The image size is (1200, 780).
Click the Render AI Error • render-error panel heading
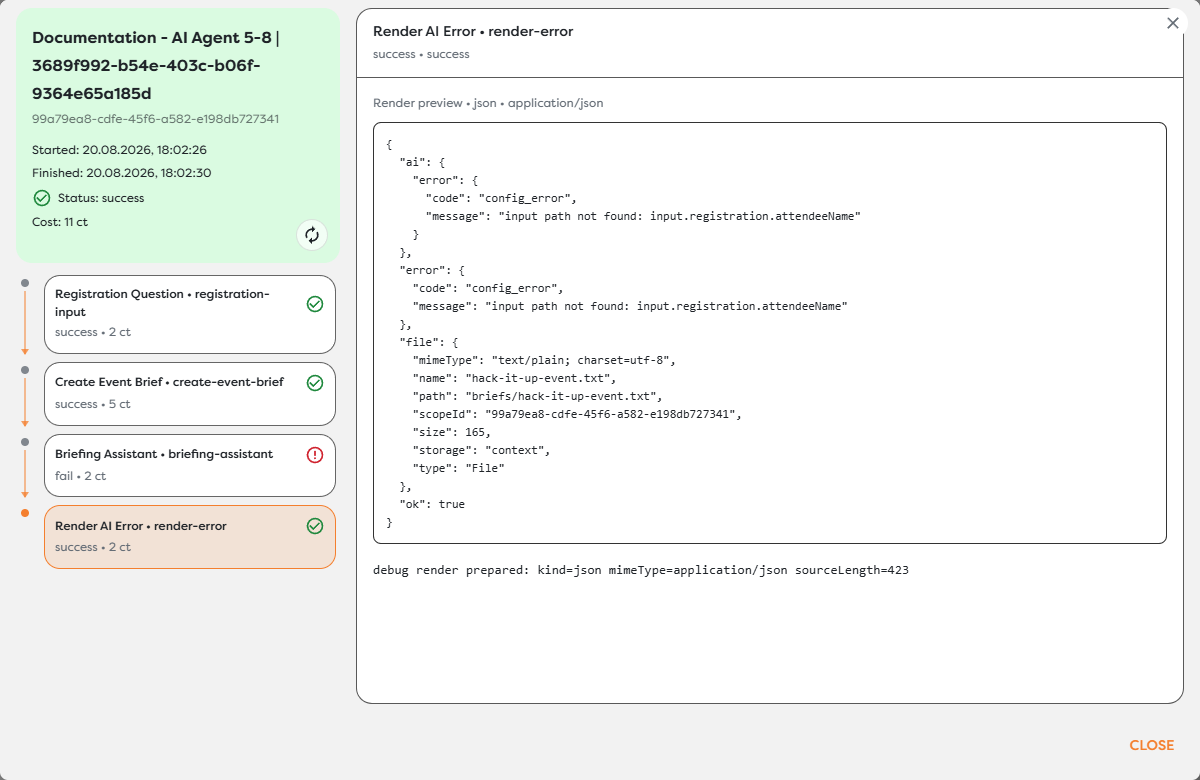tap(473, 32)
